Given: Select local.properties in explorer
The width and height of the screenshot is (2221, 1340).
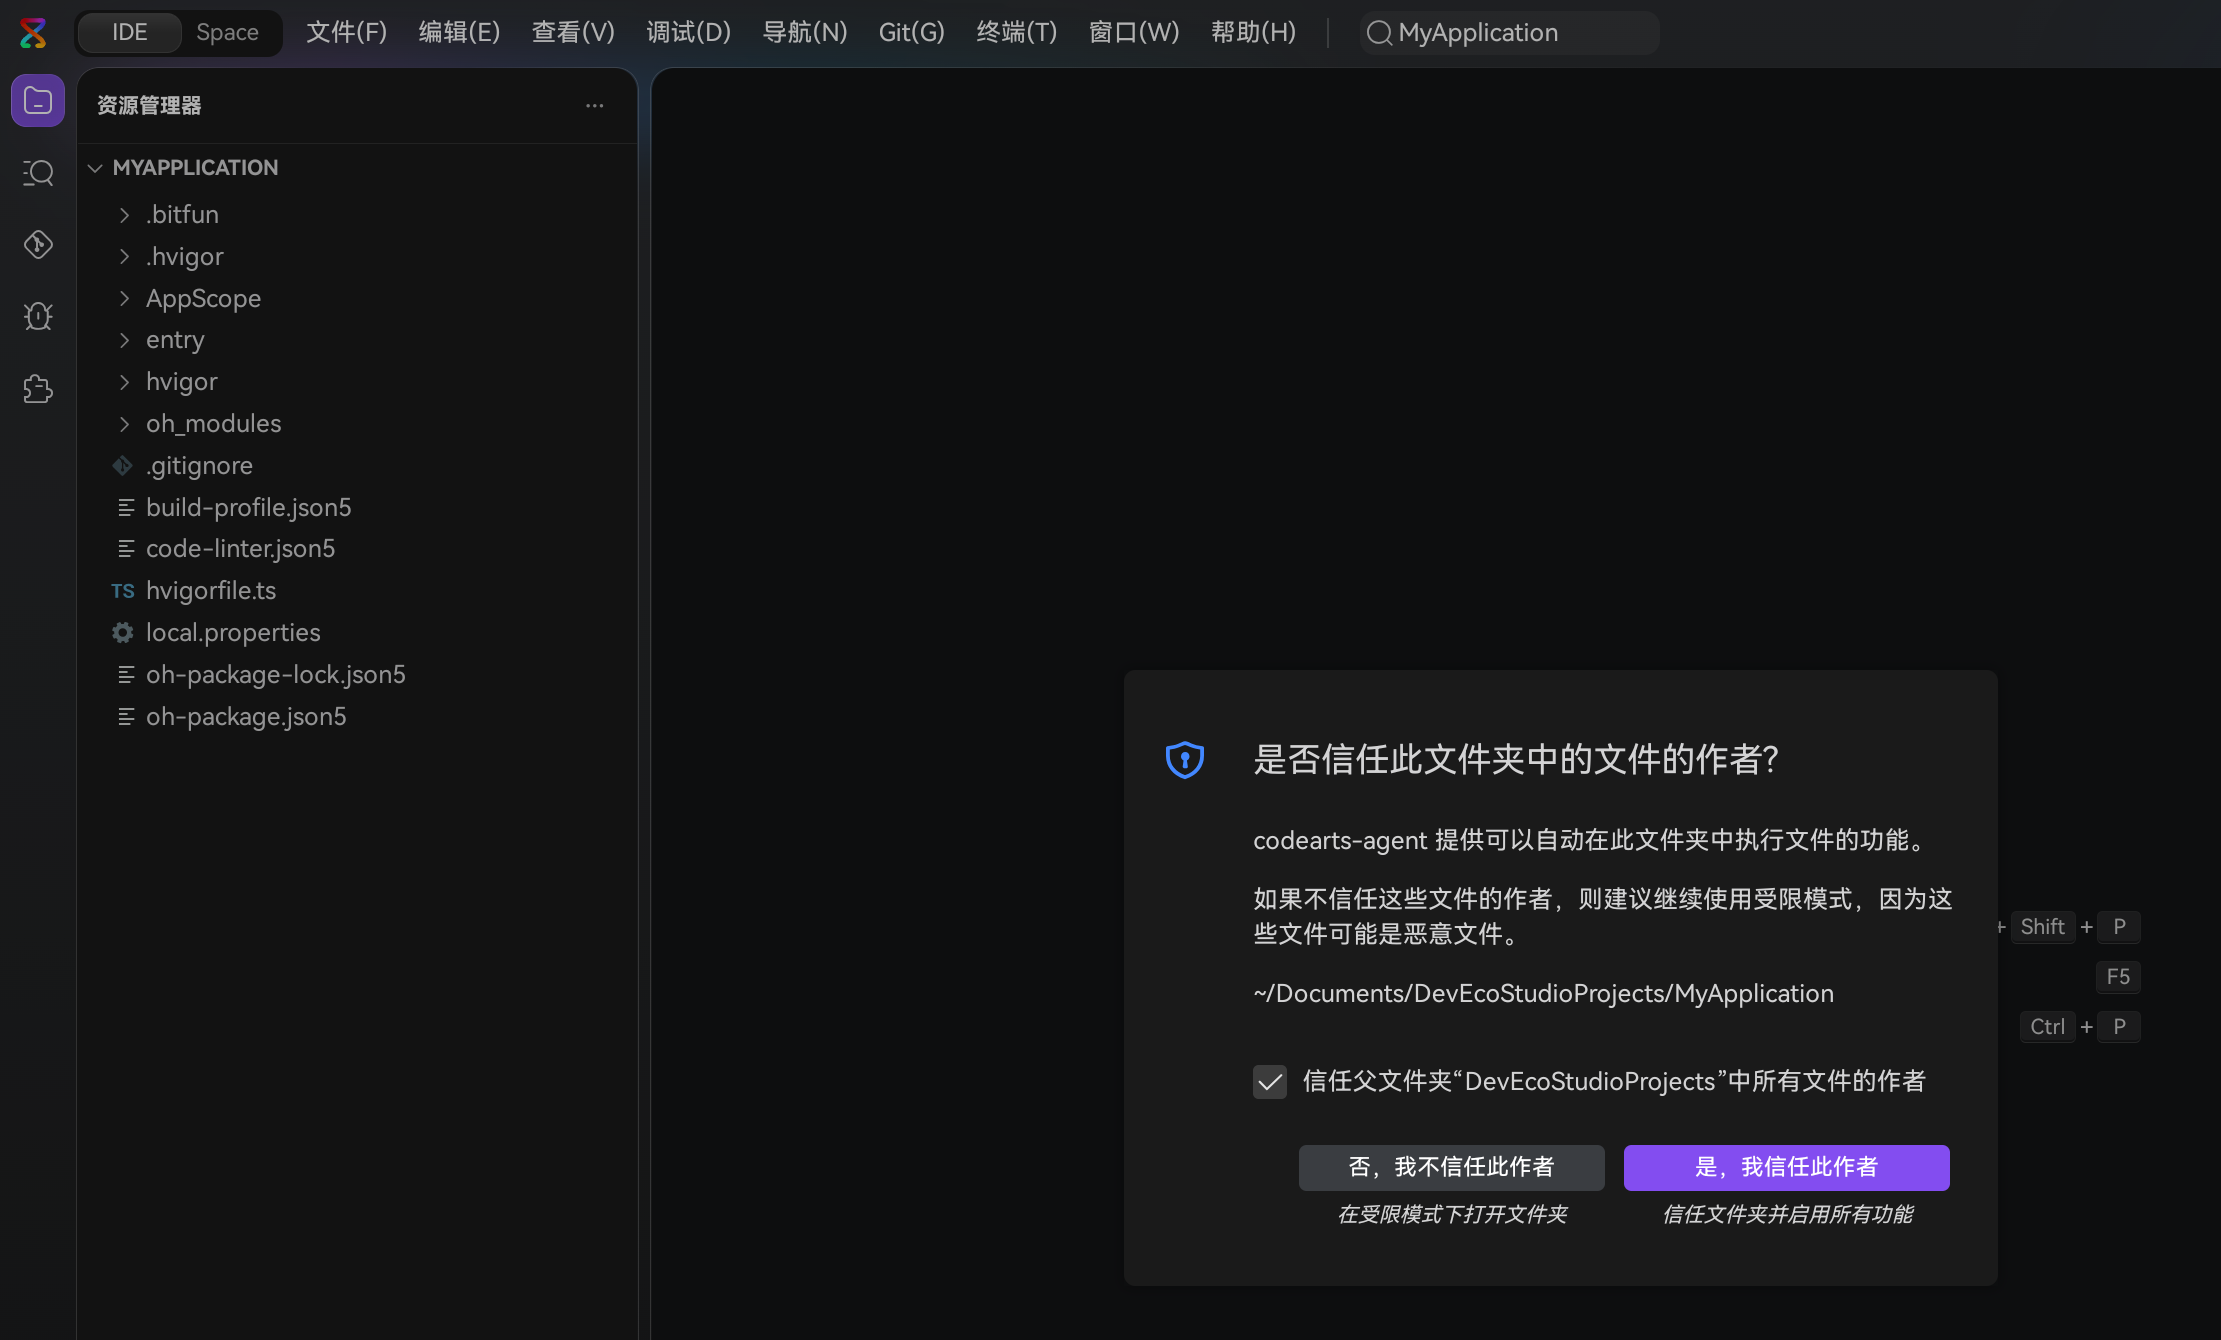Looking at the screenshot, I should [x=357, y=633].
